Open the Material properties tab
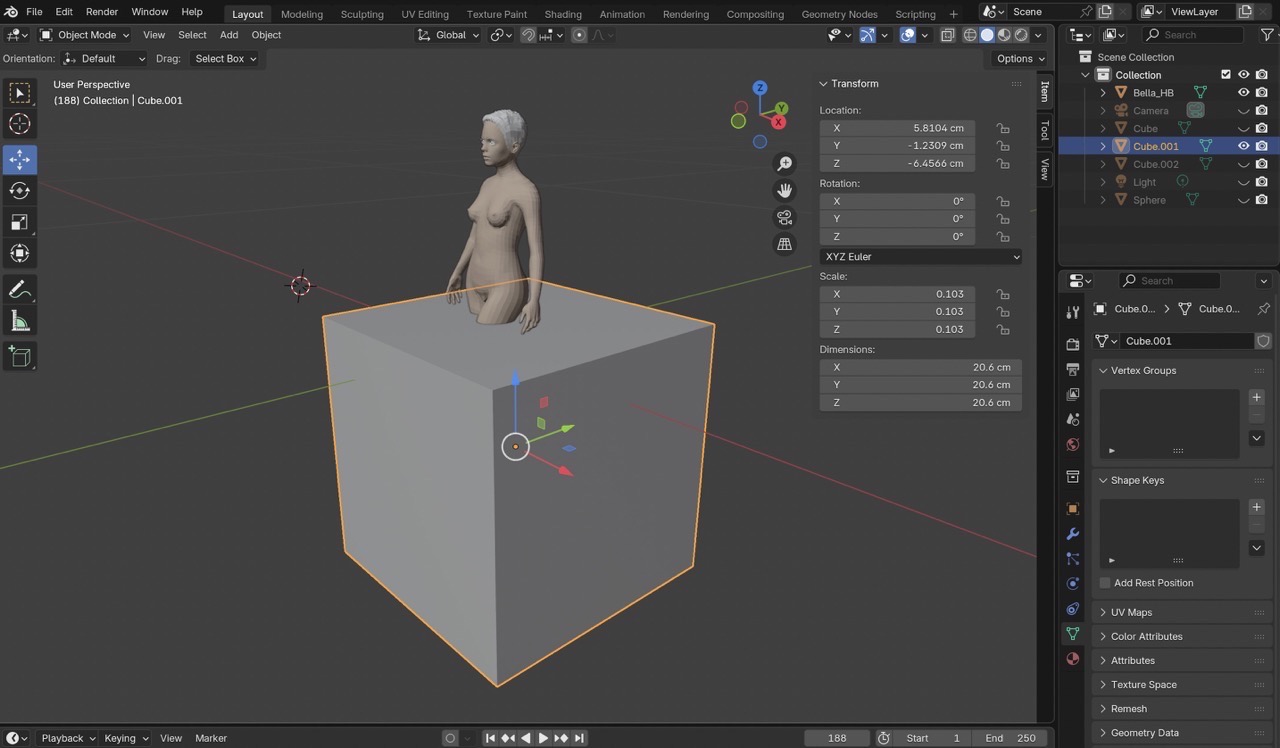Screen dimensions: 1280x748 1073,659
